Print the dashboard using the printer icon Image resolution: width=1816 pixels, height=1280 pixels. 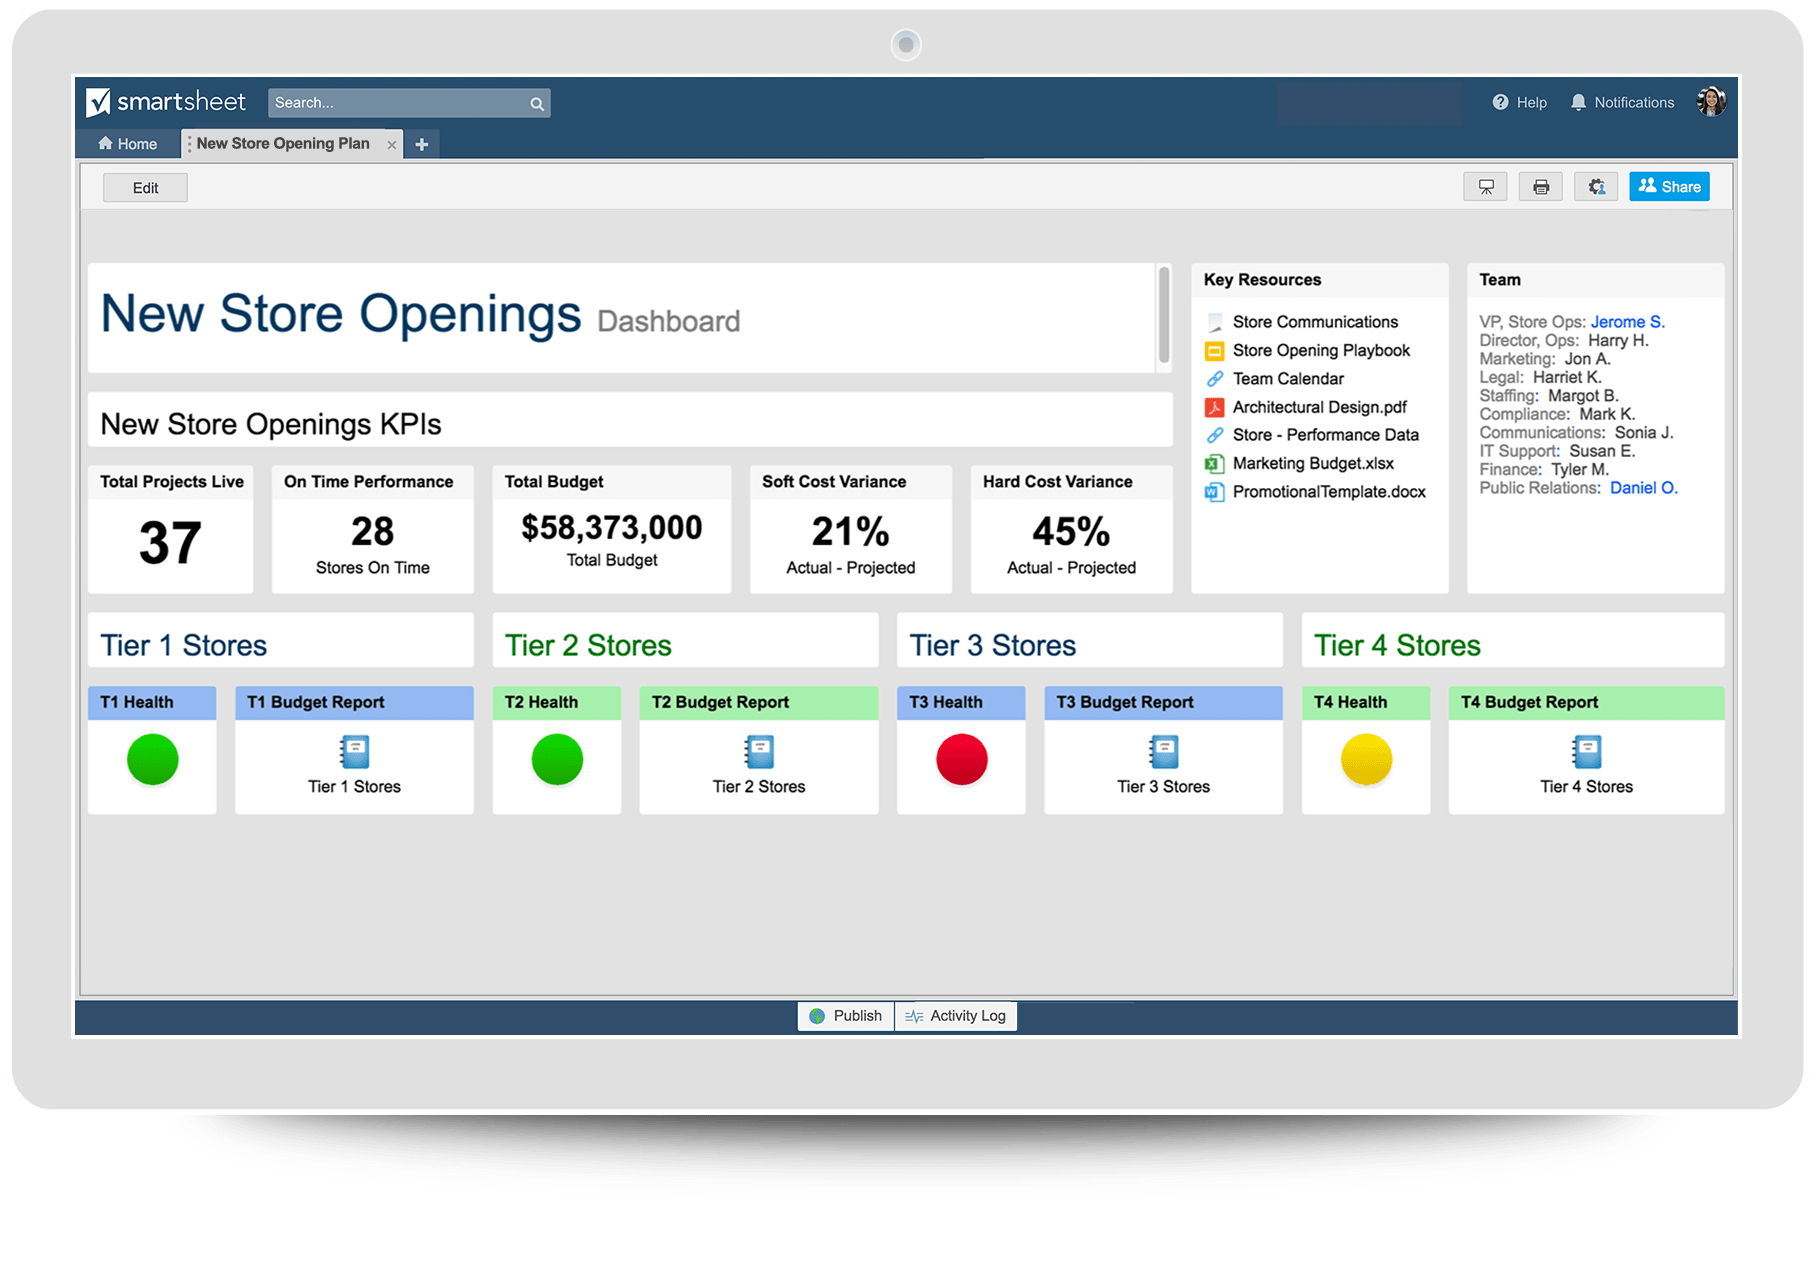click(1541, 186)
